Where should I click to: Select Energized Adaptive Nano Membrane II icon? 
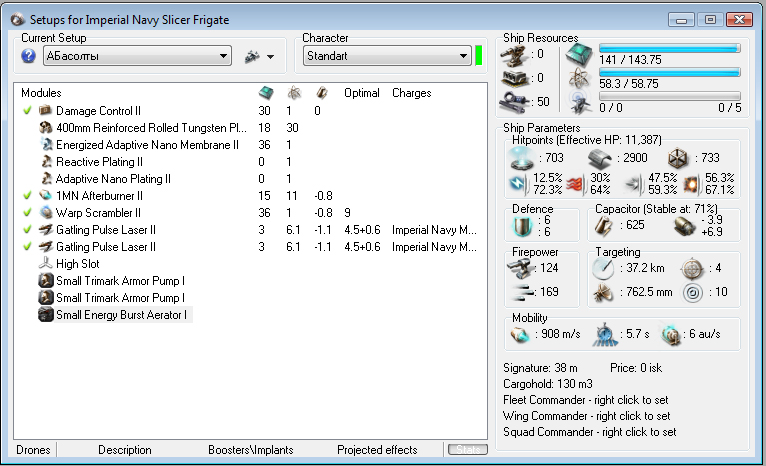pos(46,145)
